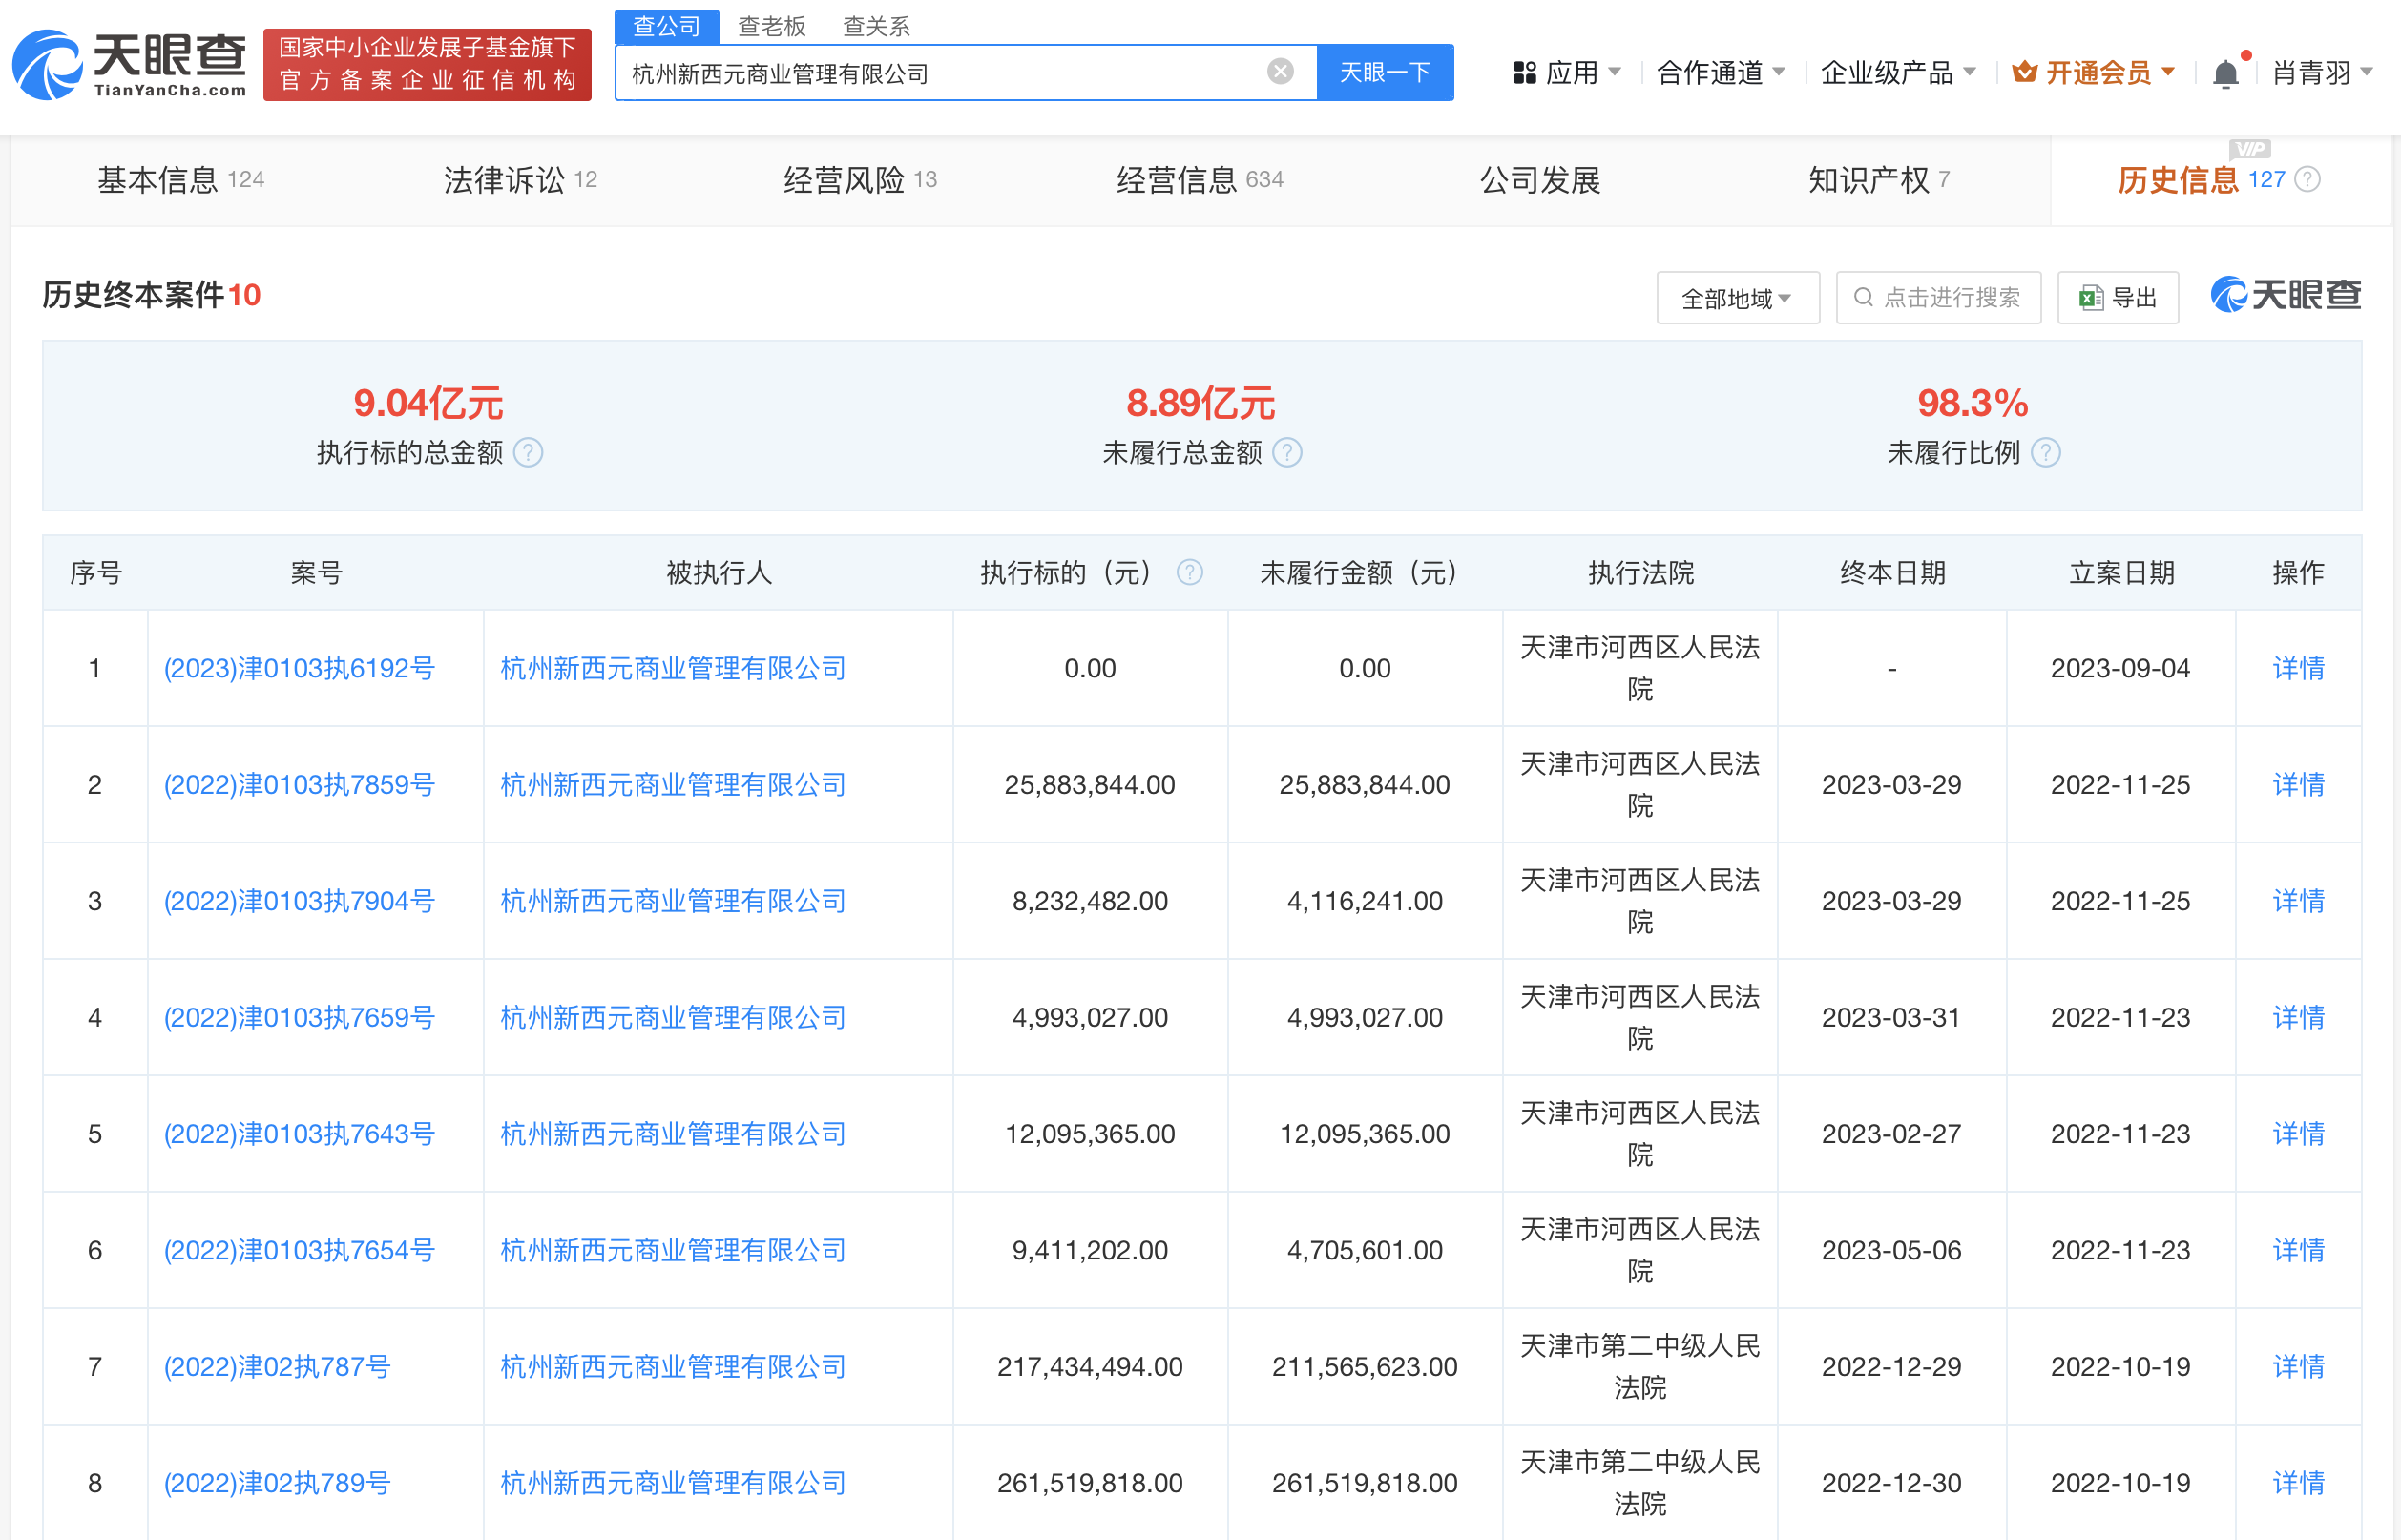Click help icon next to 未履行总金额
Viewport: 2401px width, 1540px height.
point(1288,453)
